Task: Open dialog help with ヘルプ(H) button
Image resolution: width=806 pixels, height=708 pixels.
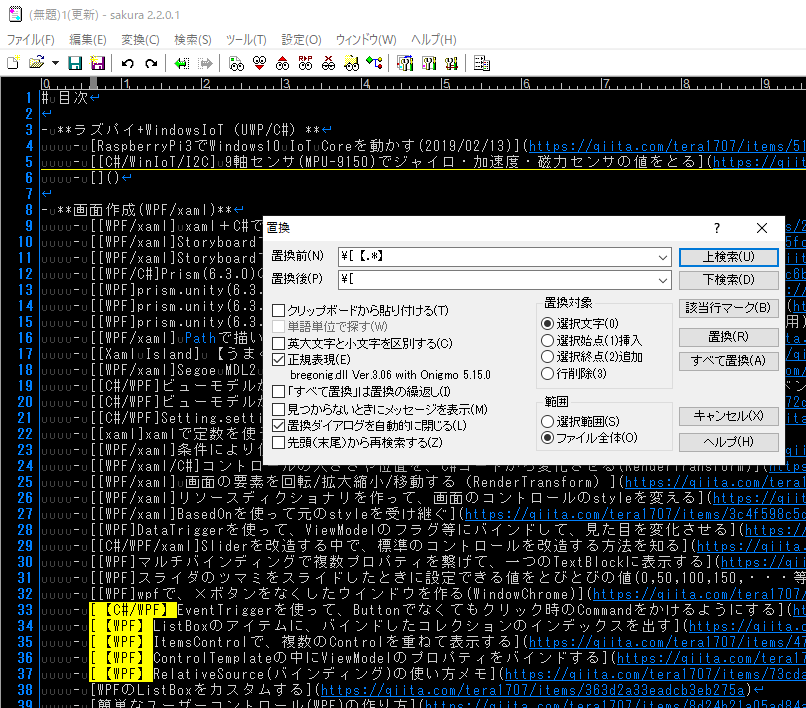Action: click(728, 442)
